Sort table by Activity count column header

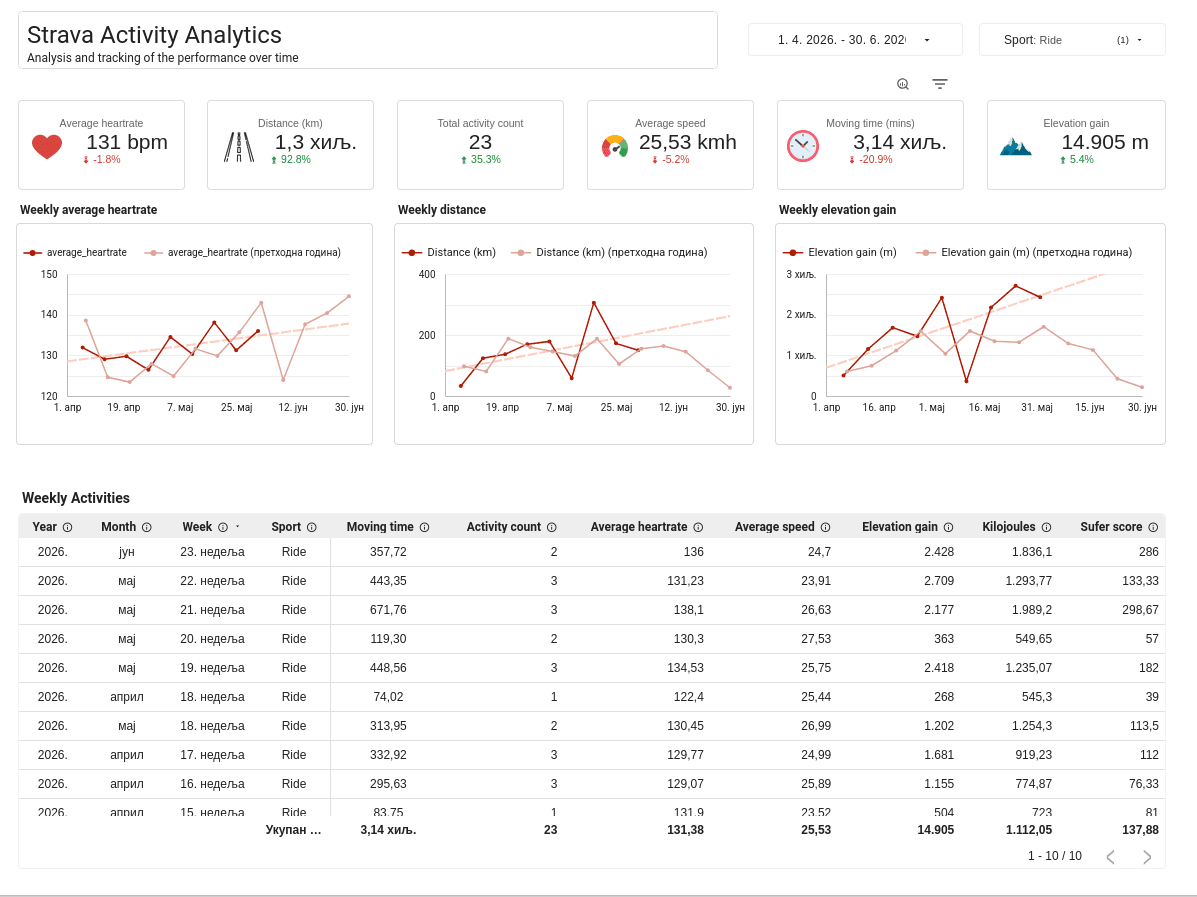click(x=504, y=527)
